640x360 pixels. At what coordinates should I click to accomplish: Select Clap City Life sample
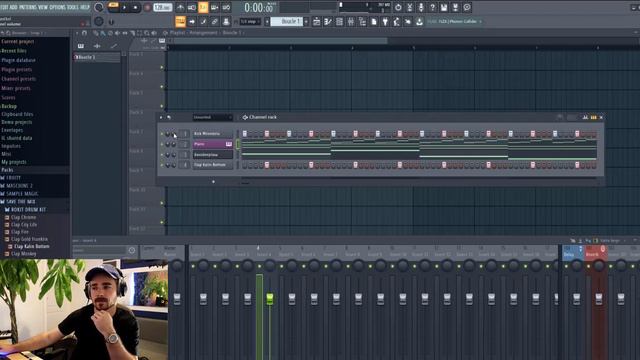[x=24, y=224]
